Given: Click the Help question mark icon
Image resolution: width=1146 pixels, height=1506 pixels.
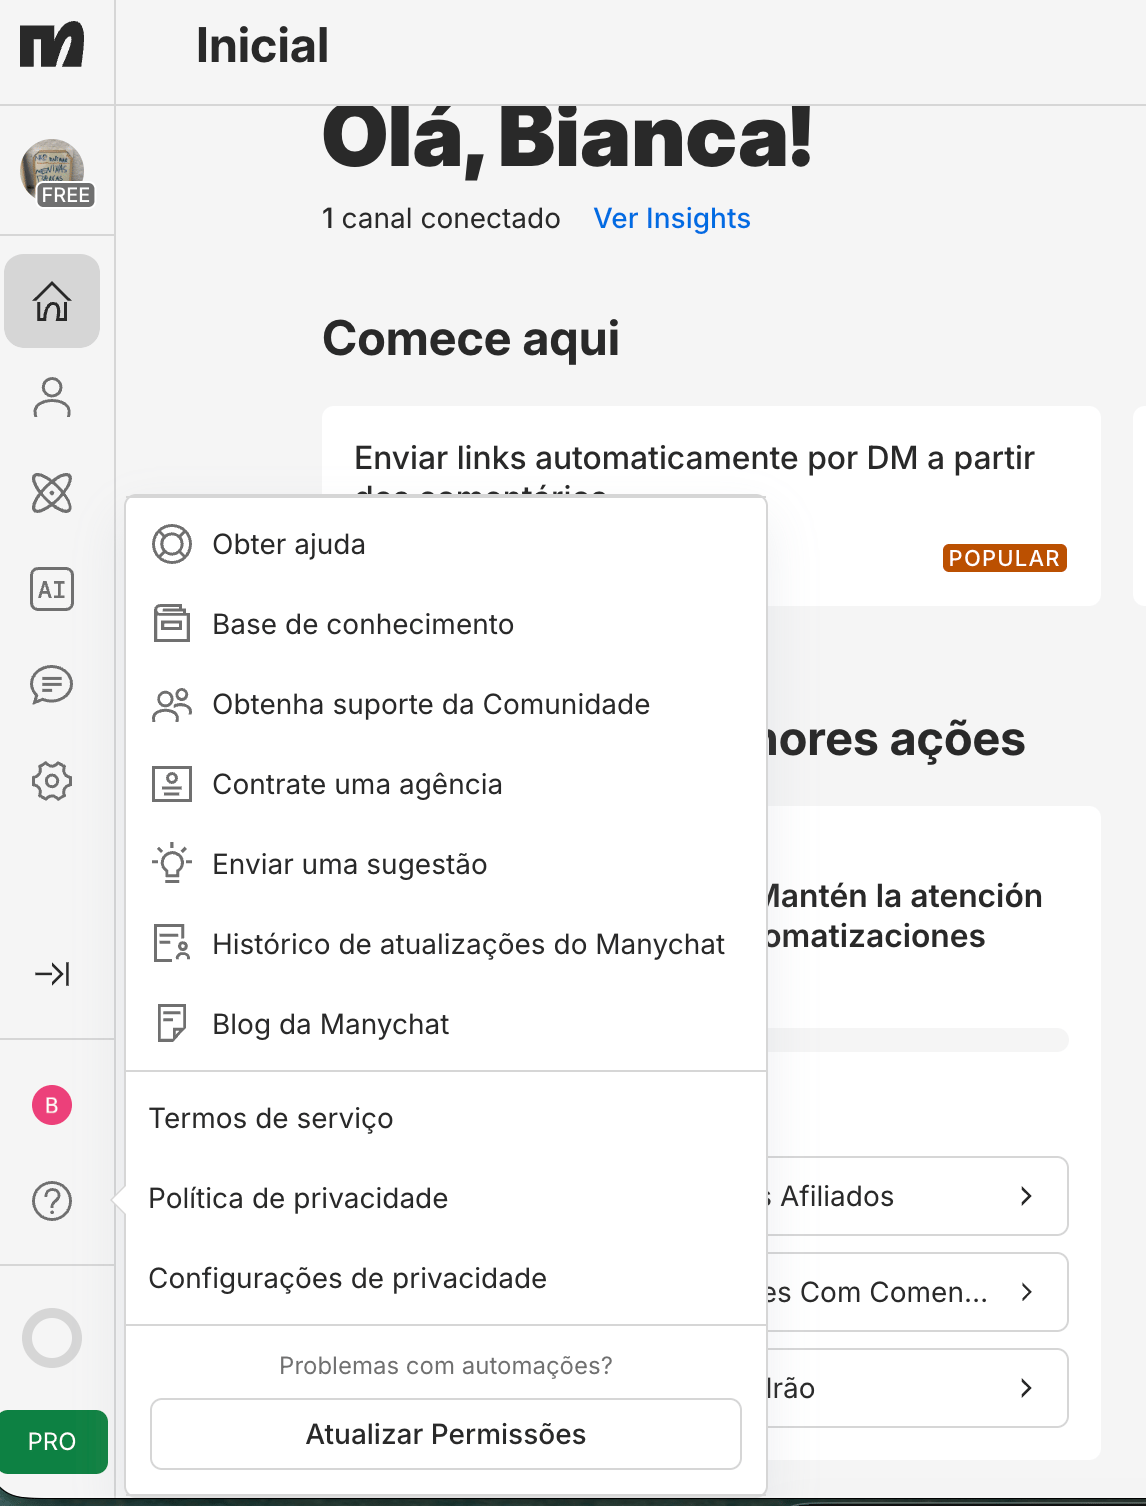Looking at the screenshot, I should (x=52, y=1201).
